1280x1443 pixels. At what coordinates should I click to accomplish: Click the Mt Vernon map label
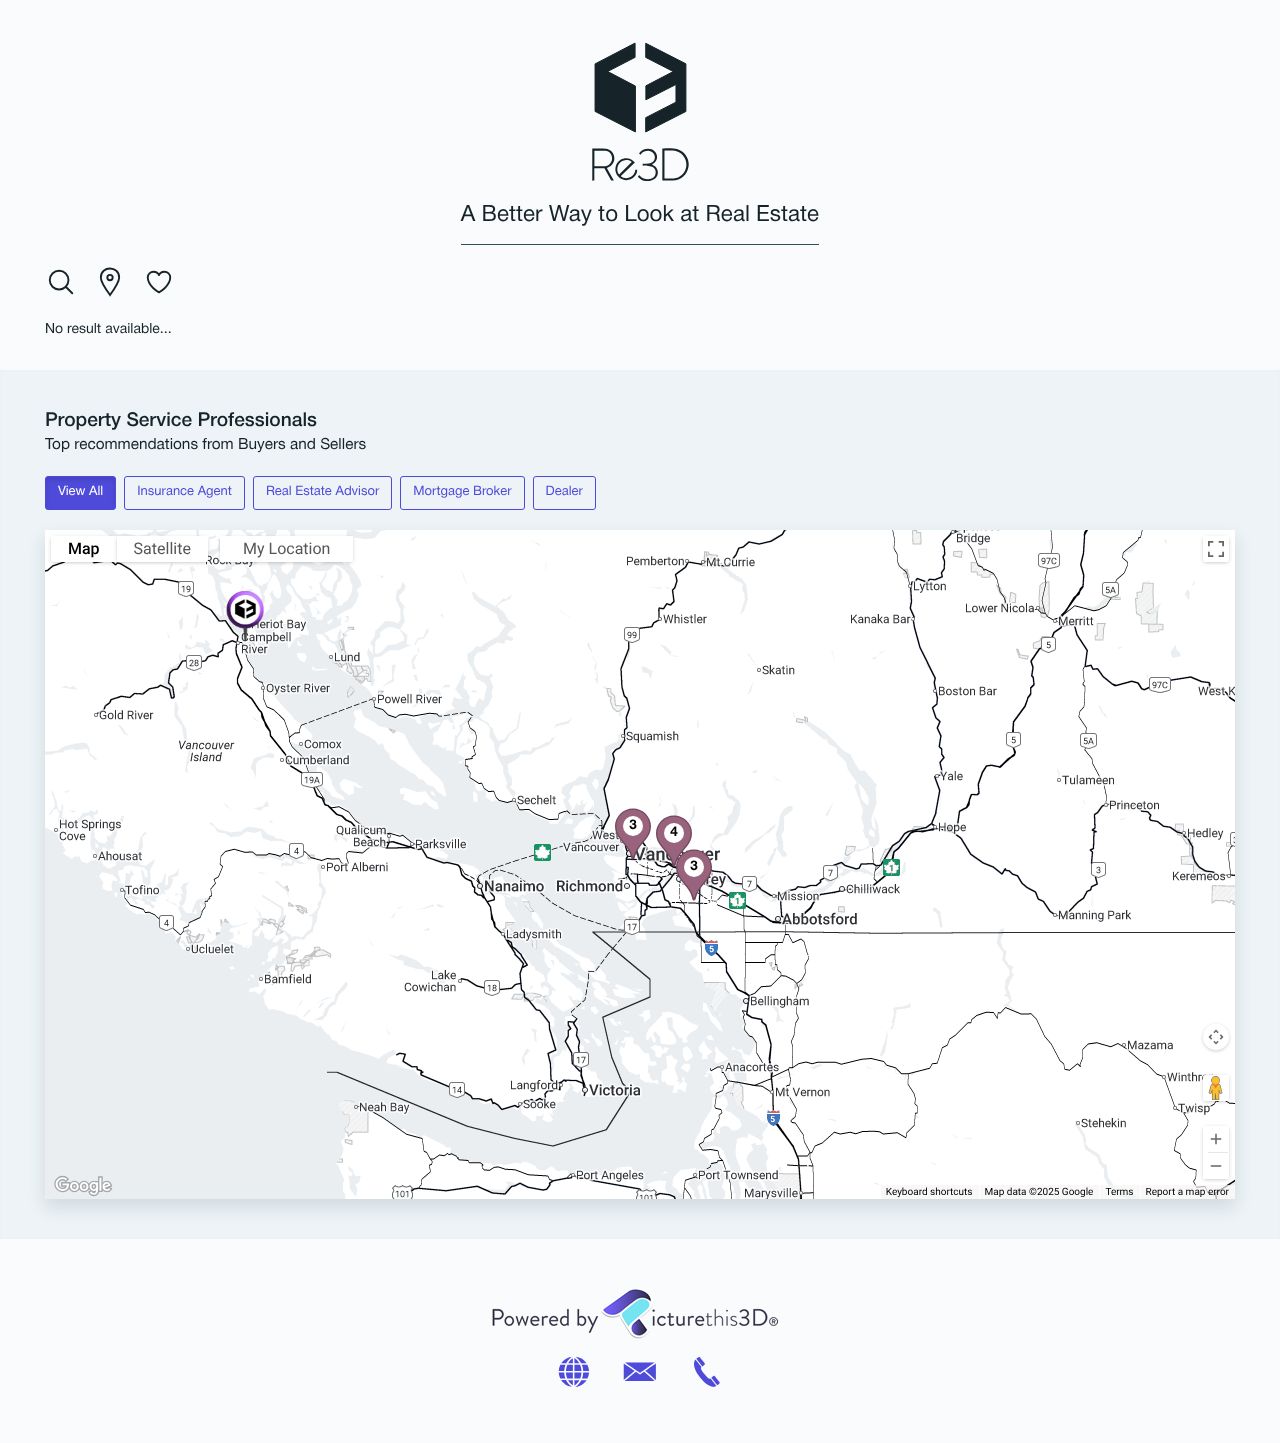pyautogui.click(x=802, y=1092)
